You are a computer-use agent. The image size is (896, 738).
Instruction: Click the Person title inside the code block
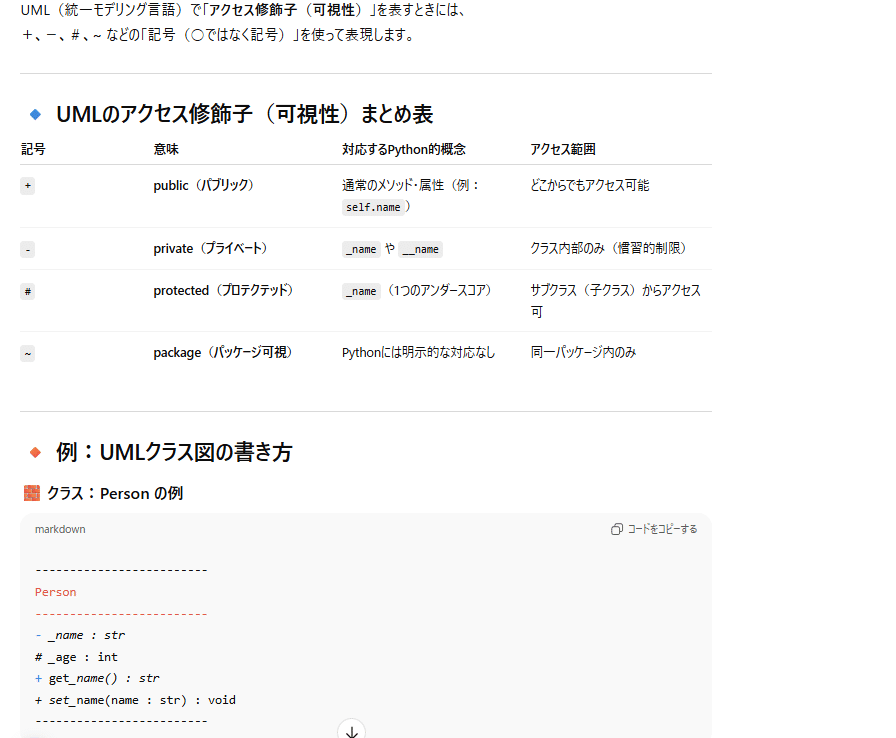pyautogui.click(x=55, y=591)
